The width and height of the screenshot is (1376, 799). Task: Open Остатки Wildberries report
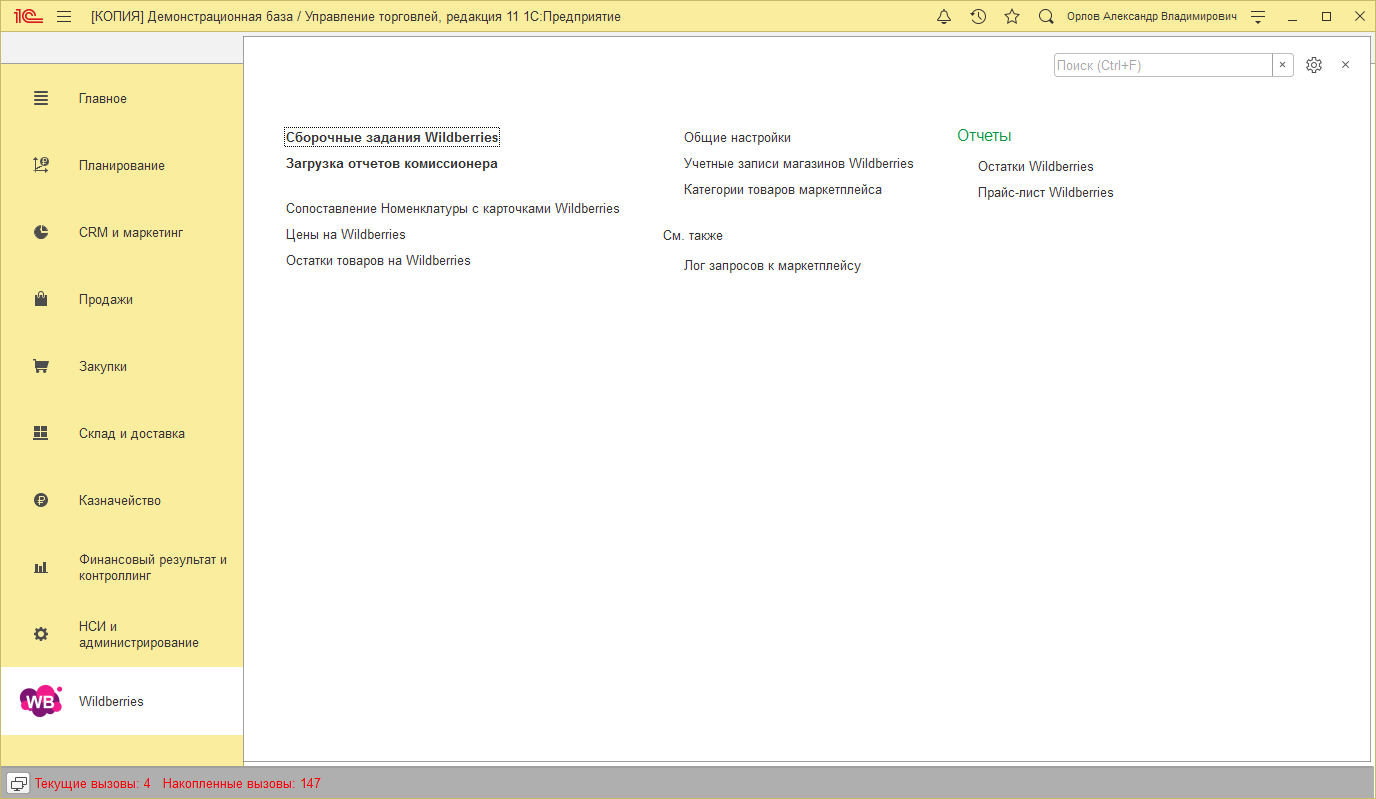[1036, 167]
